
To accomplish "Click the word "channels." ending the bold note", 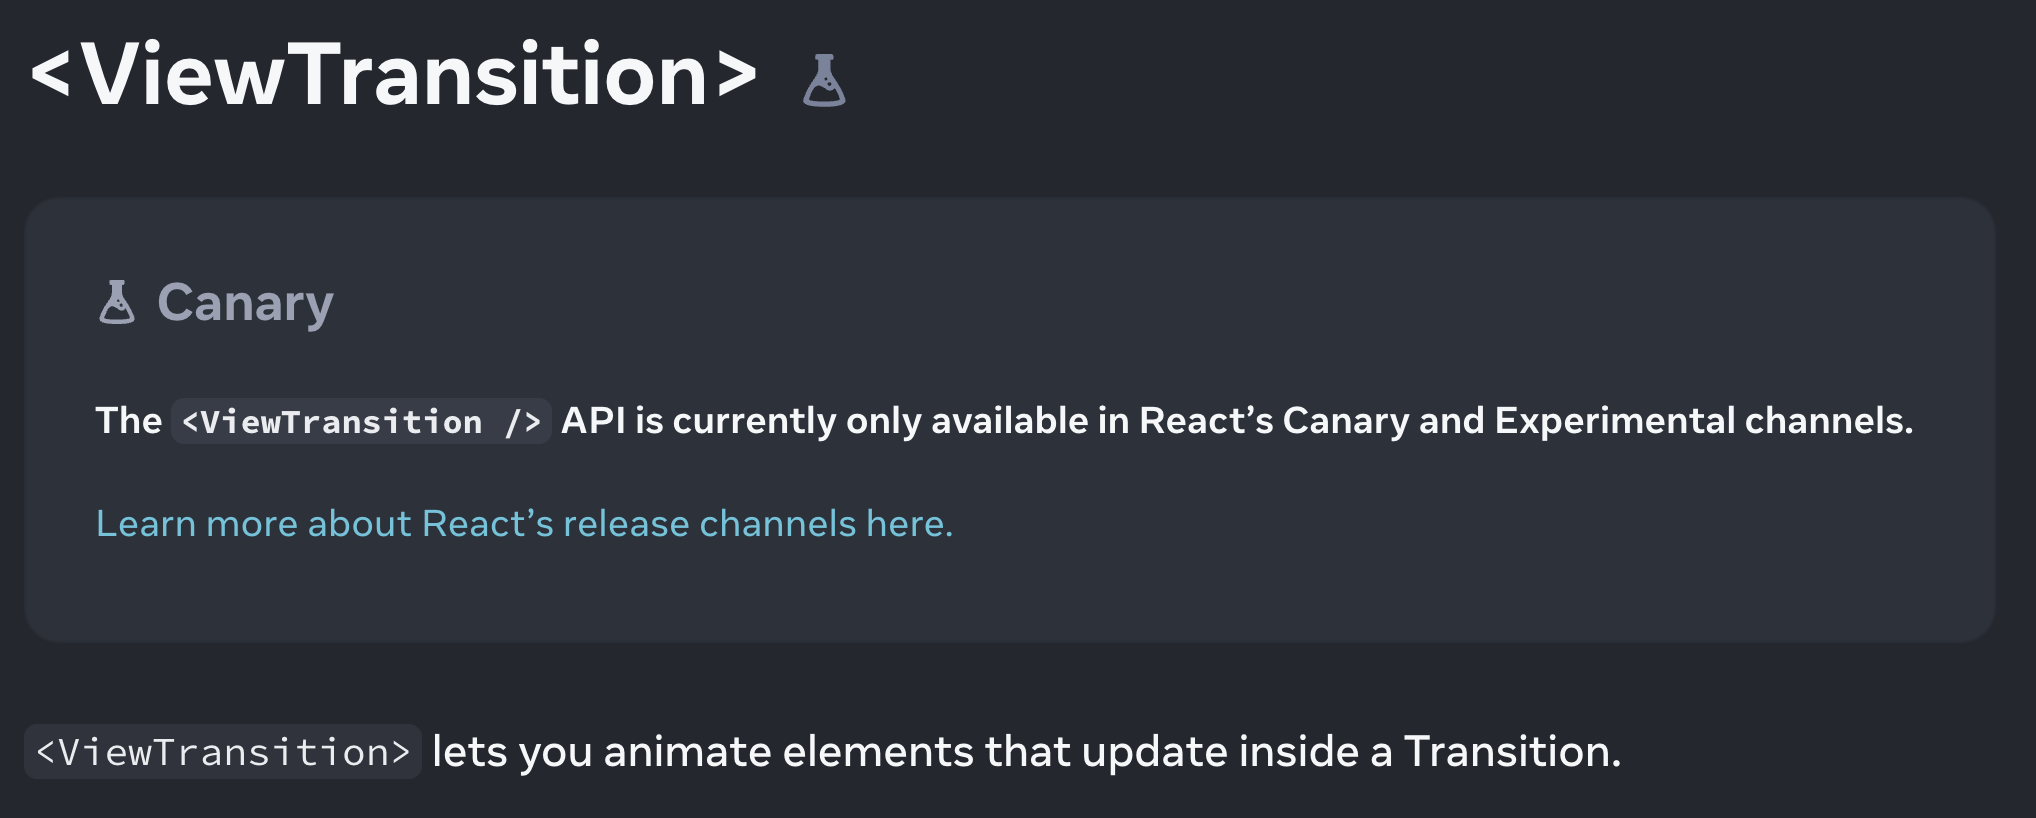I will click(x=1829, y=421).
